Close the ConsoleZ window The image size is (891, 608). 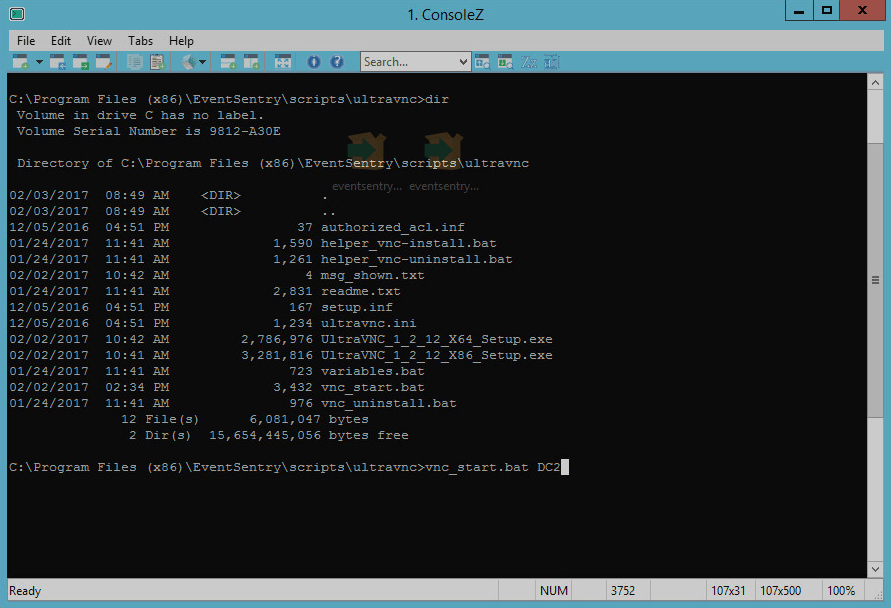point(862,10)
